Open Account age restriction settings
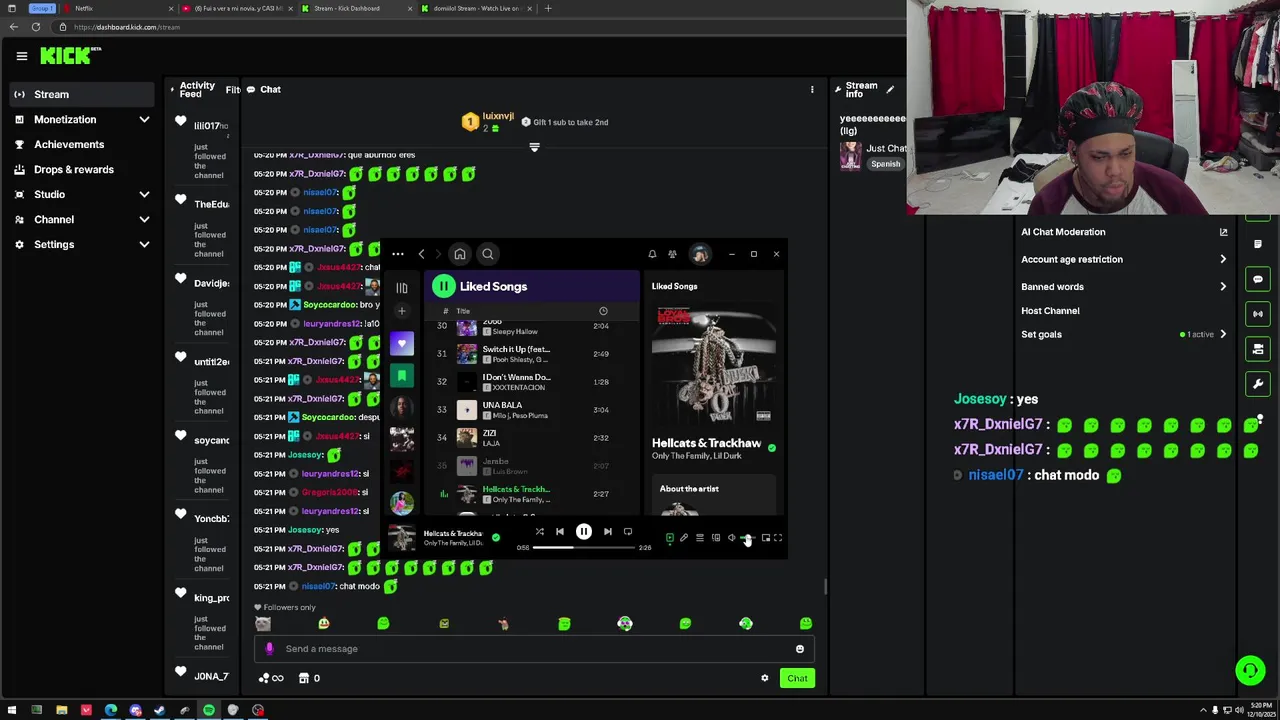1280x720 pixels. pos(1124,259)
